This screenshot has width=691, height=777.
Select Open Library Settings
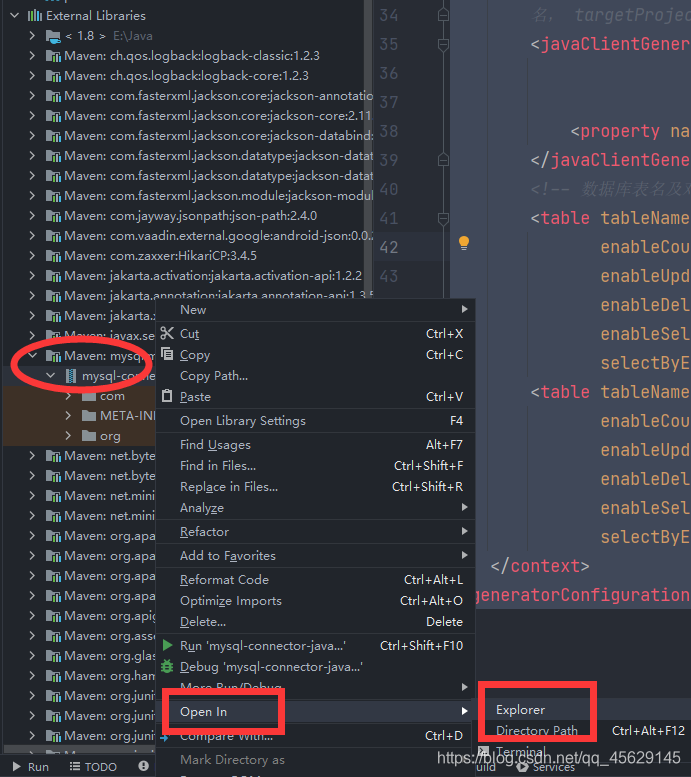(315, 421)
